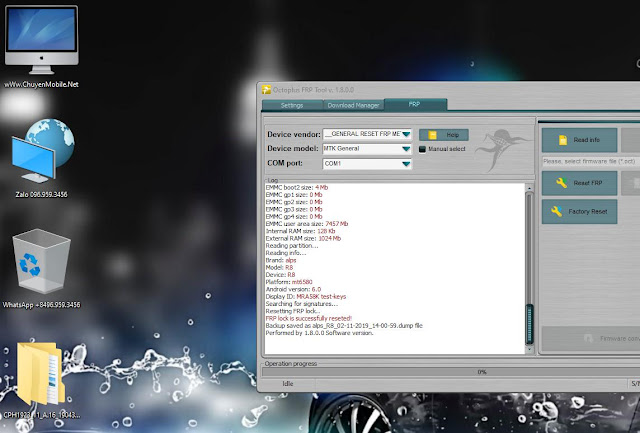Click the Read info button
Viewport: 640px width, 433px height.
579,140
